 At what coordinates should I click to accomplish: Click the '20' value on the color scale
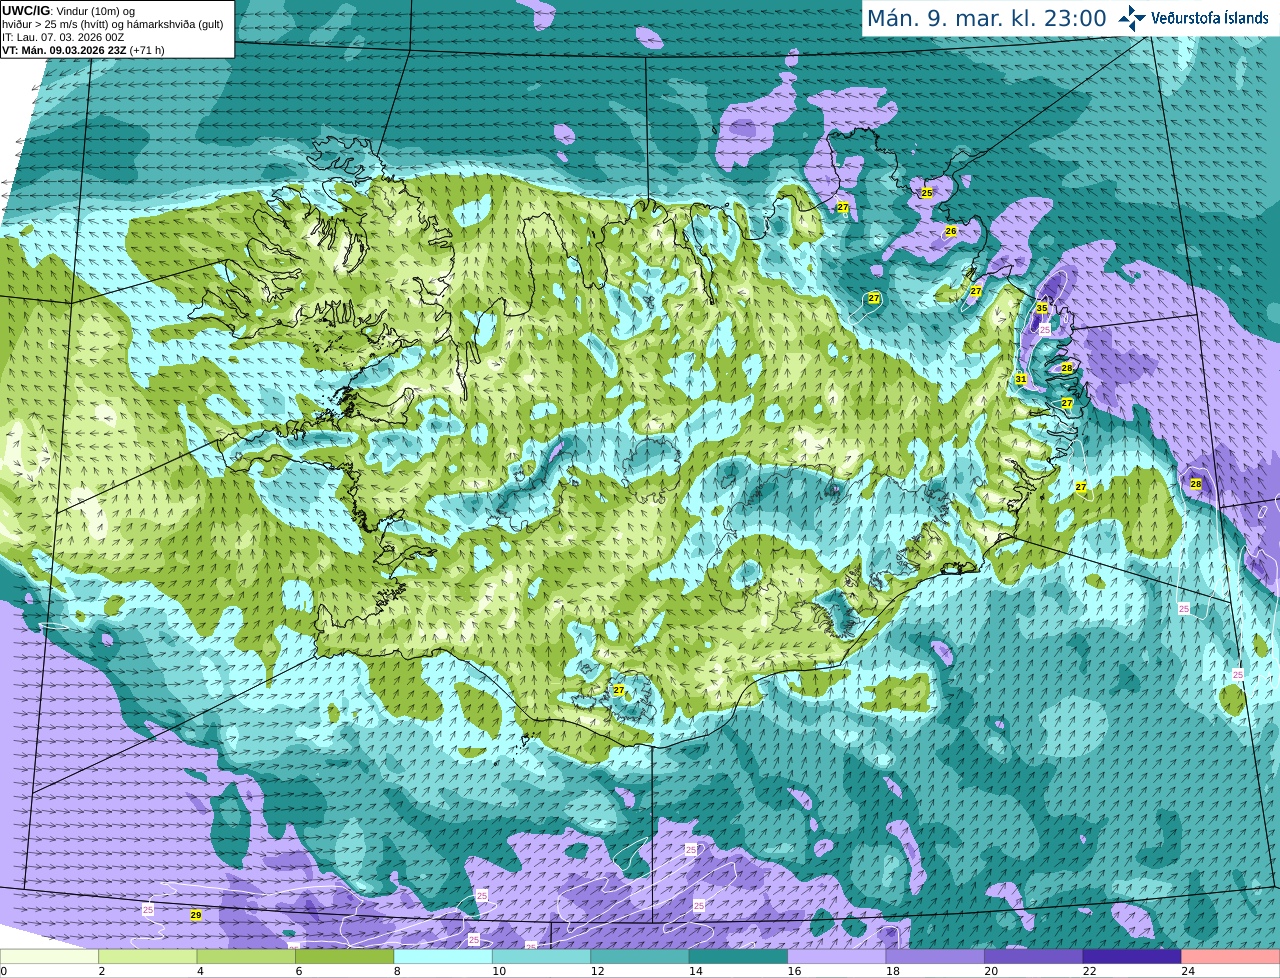click(990, 971)
